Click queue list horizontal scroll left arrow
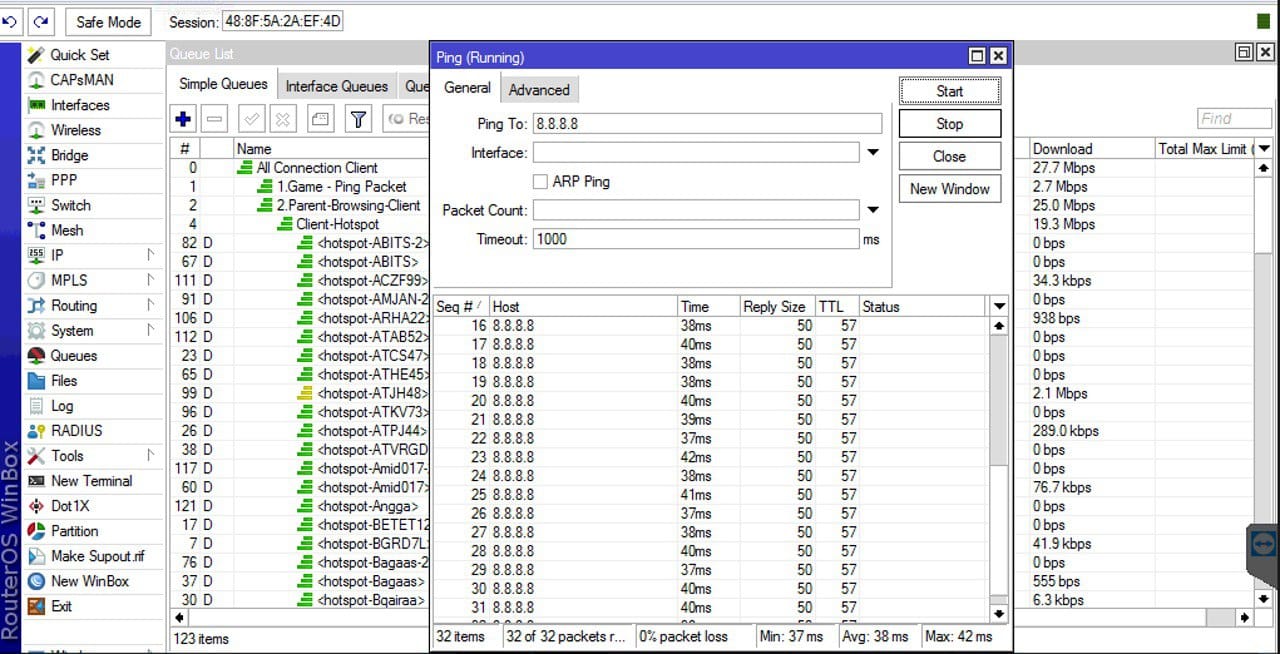1280x654 pixels. 181,618
